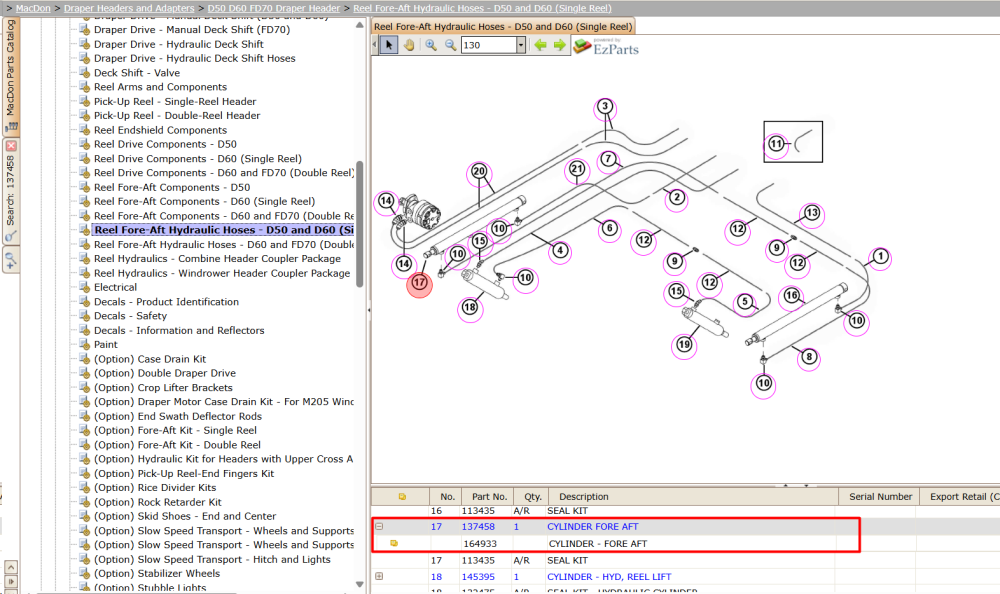Click the zoom value field showing 130
The image size is (1000, 594).
(489, 45)
